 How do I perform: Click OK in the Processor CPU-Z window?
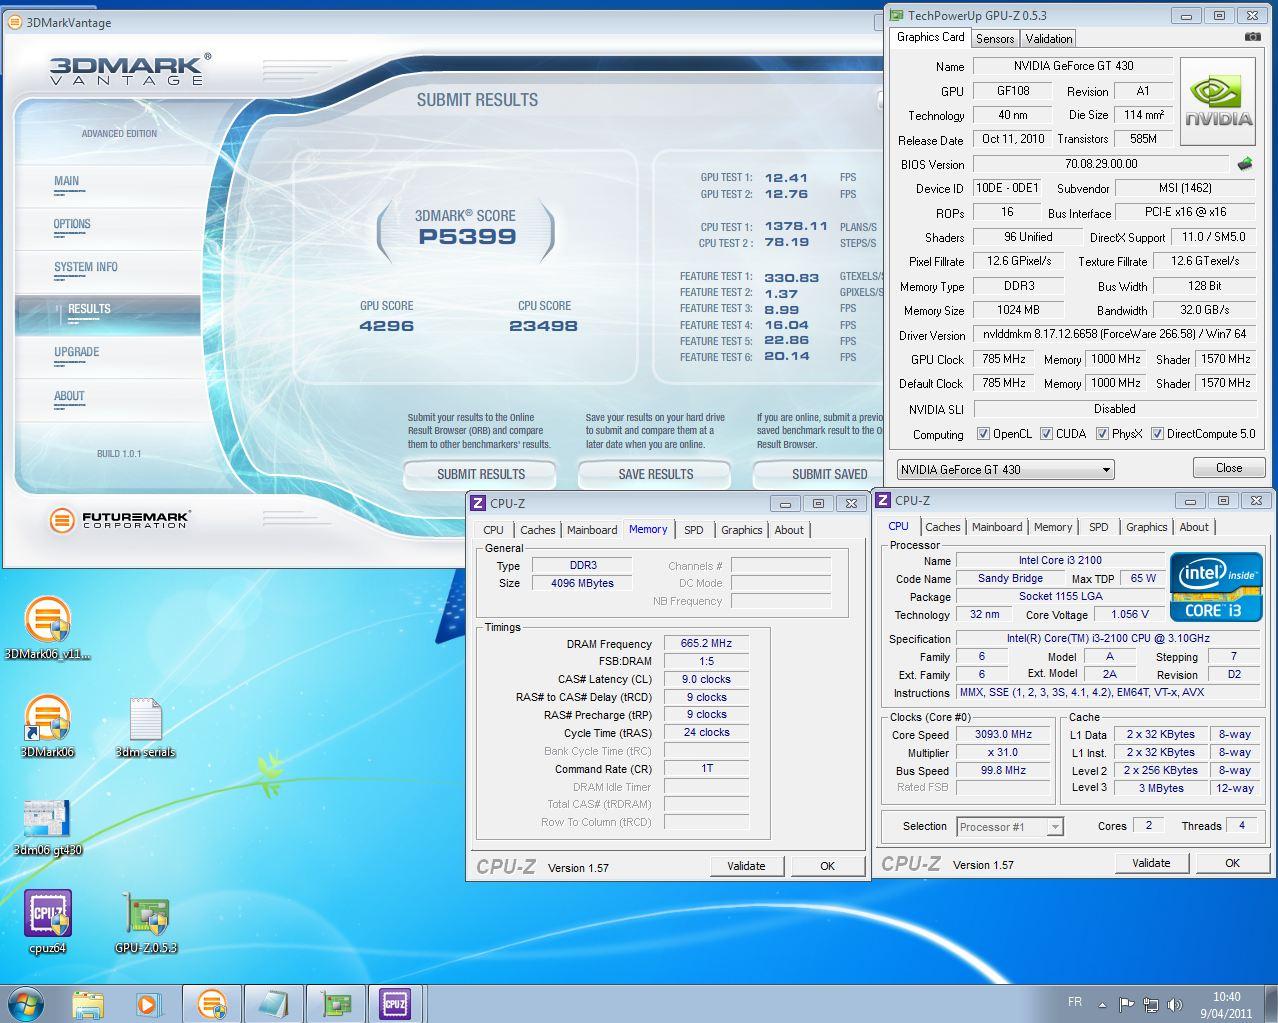tap(1232, 863)
